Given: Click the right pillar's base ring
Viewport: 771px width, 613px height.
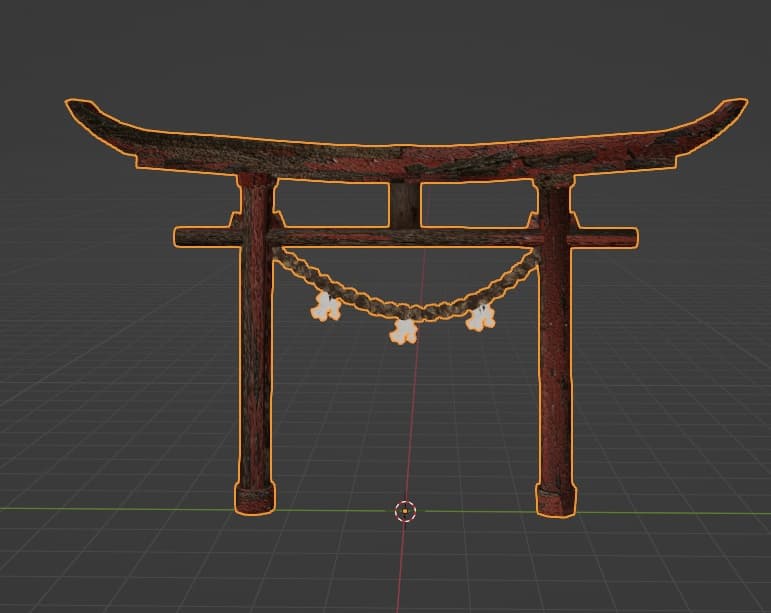Looking at the screenshot, I should tap(556, 500).
